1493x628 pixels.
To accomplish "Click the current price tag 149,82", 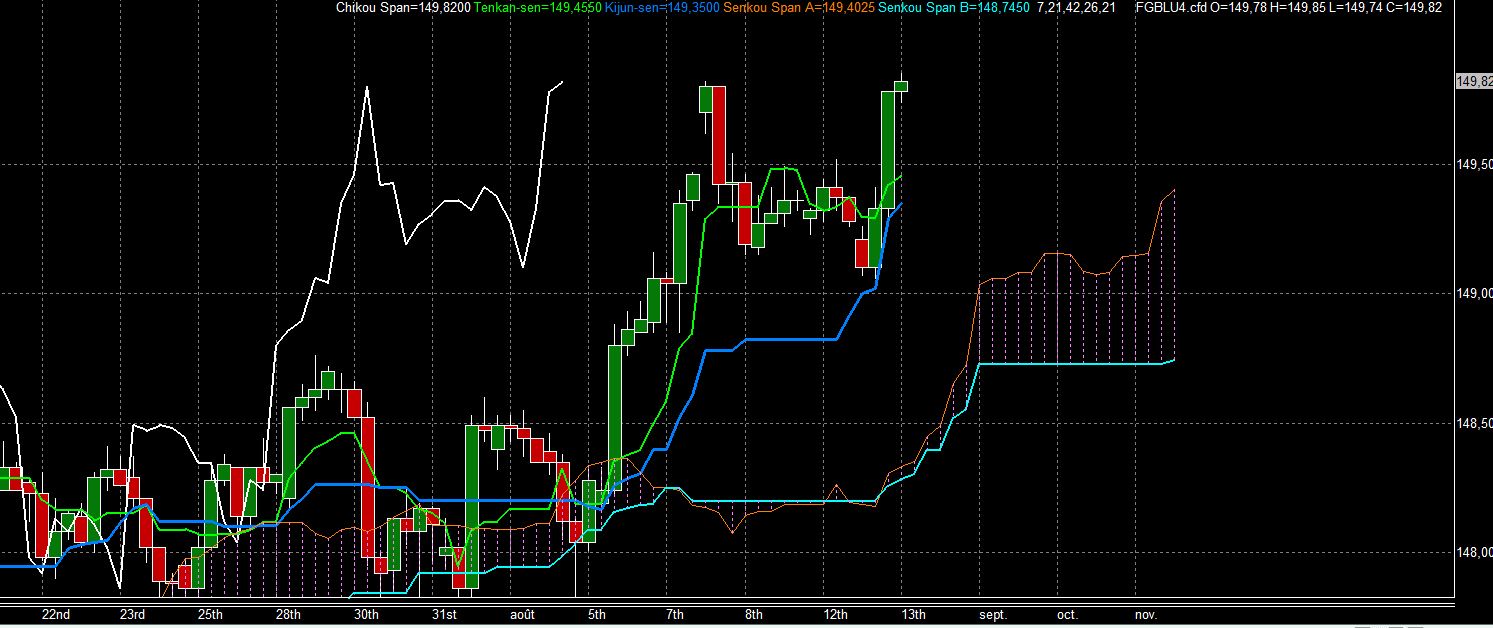I will pyautogui.click(x=1474, y=81).
